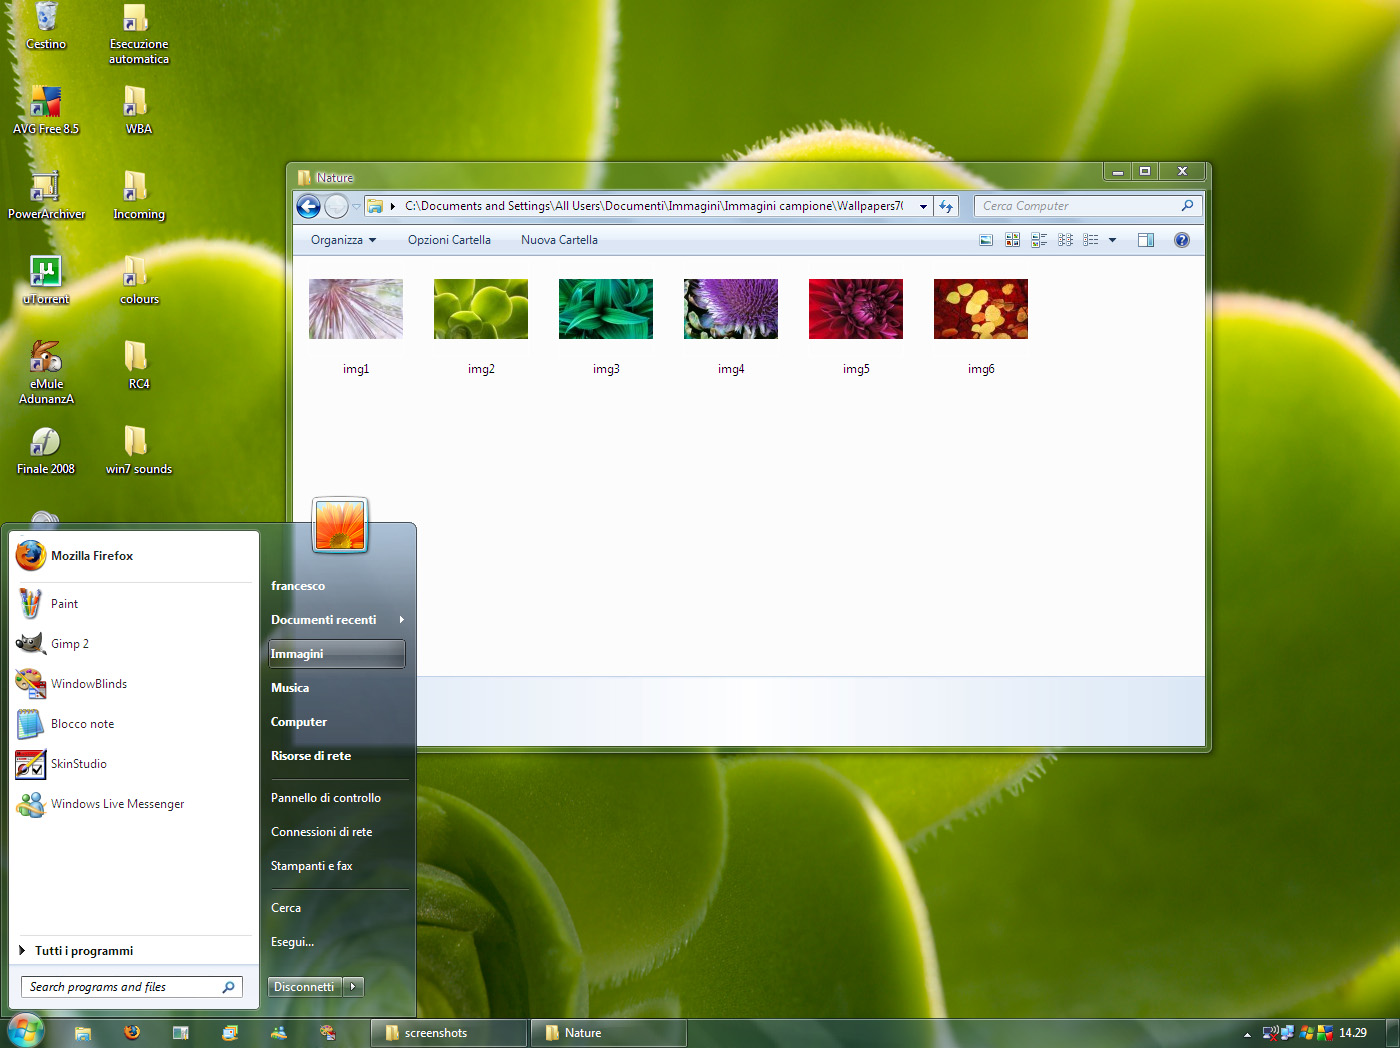Select the tiles view icon
This screenshot has height=1048, width=1400.
[x=1039, y=240]
